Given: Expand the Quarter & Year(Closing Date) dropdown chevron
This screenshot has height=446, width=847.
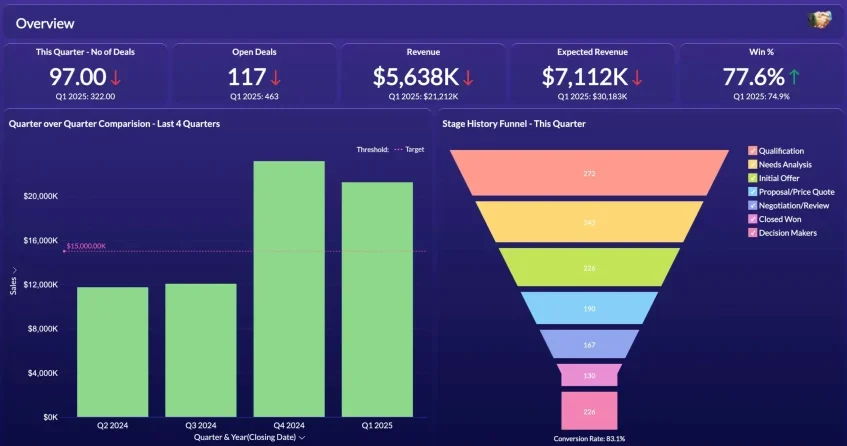Looking at the screenshot, I should (302, 437).
